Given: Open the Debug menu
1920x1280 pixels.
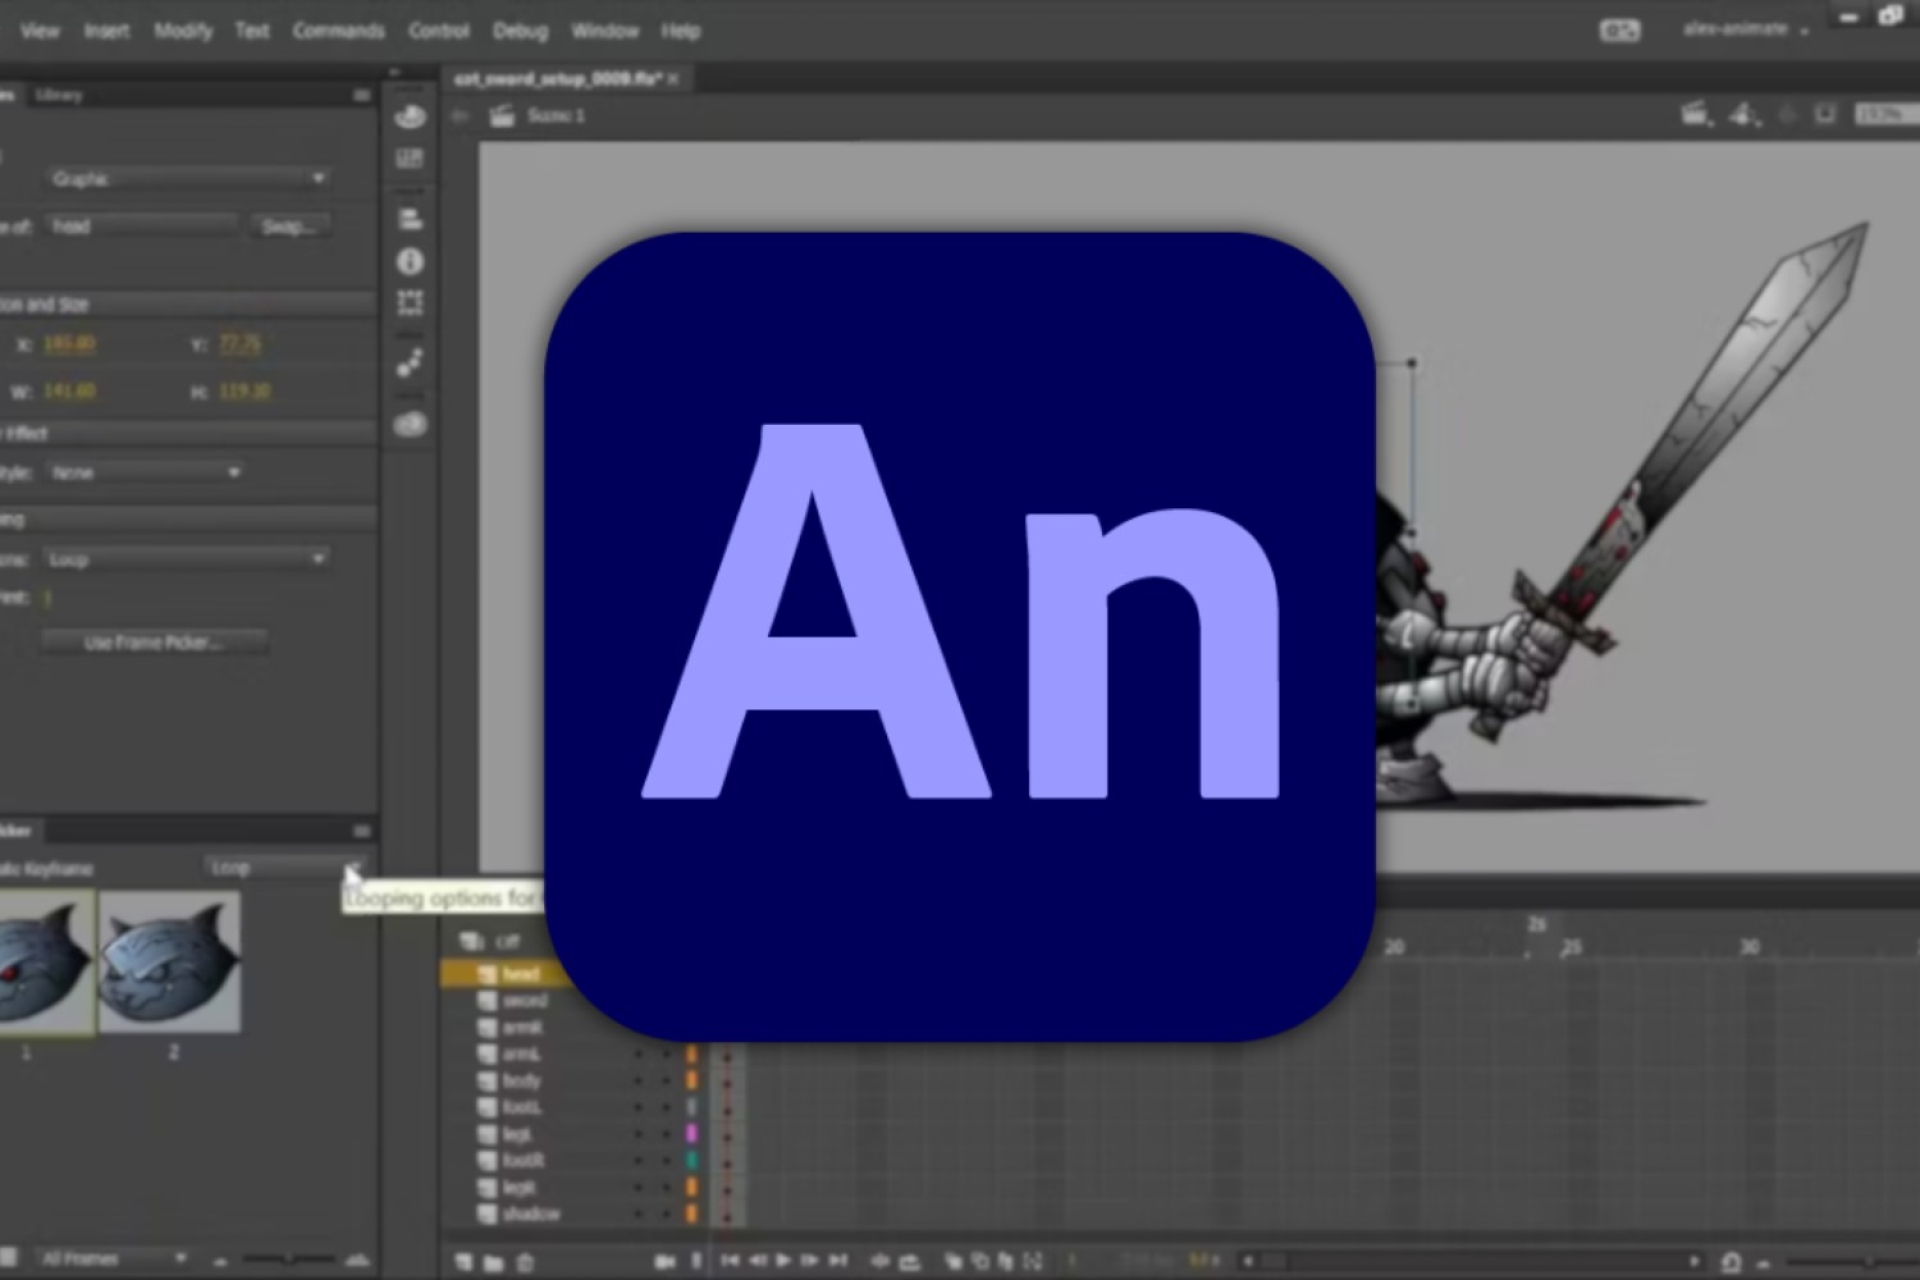Looking at the screenshot, I should 520,31.
